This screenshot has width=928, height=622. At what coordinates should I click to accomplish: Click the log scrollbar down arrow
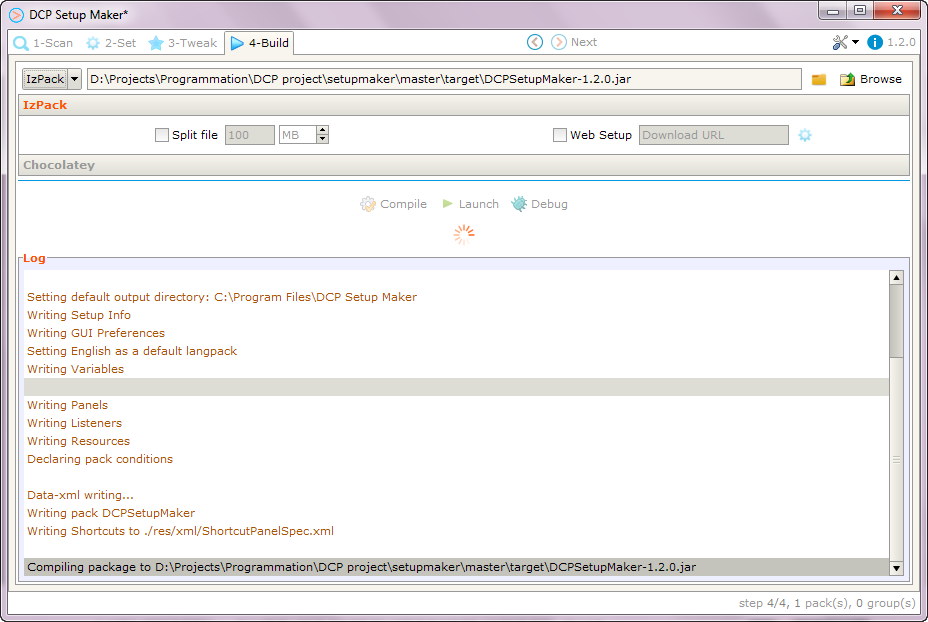coord(896,568)
